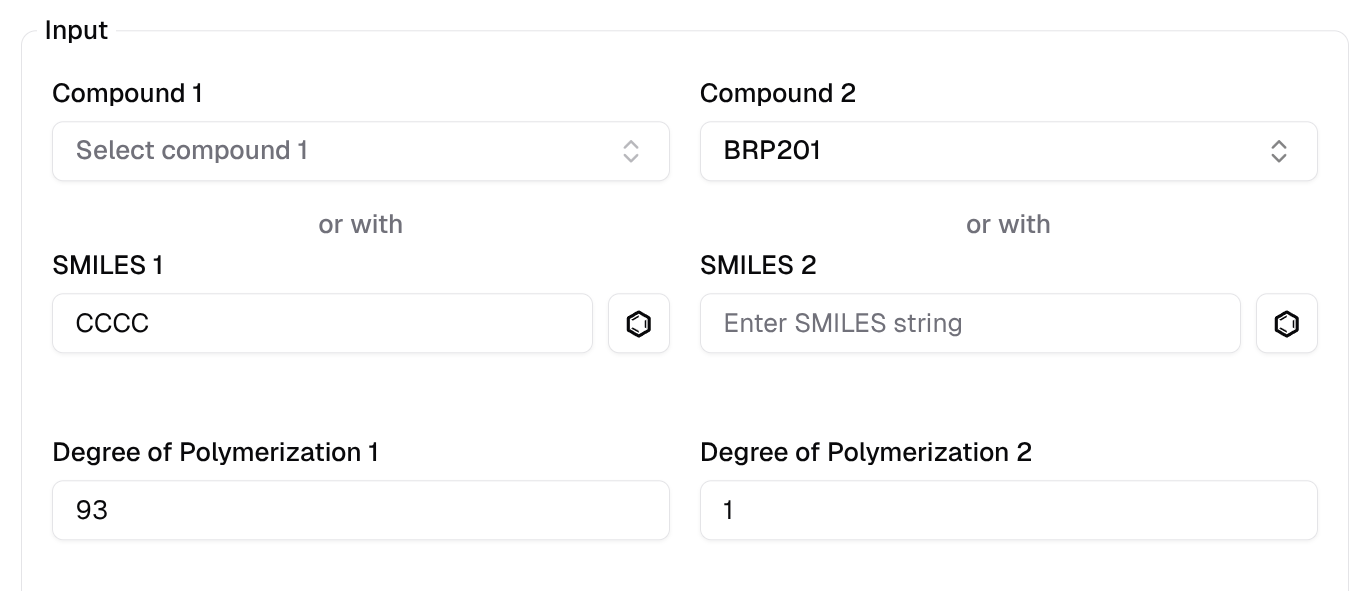The height and width of the screenshot is (591, 1366).
Task: Click the chevron arrows in Compound 1 selector
Action: click(631, 151)
